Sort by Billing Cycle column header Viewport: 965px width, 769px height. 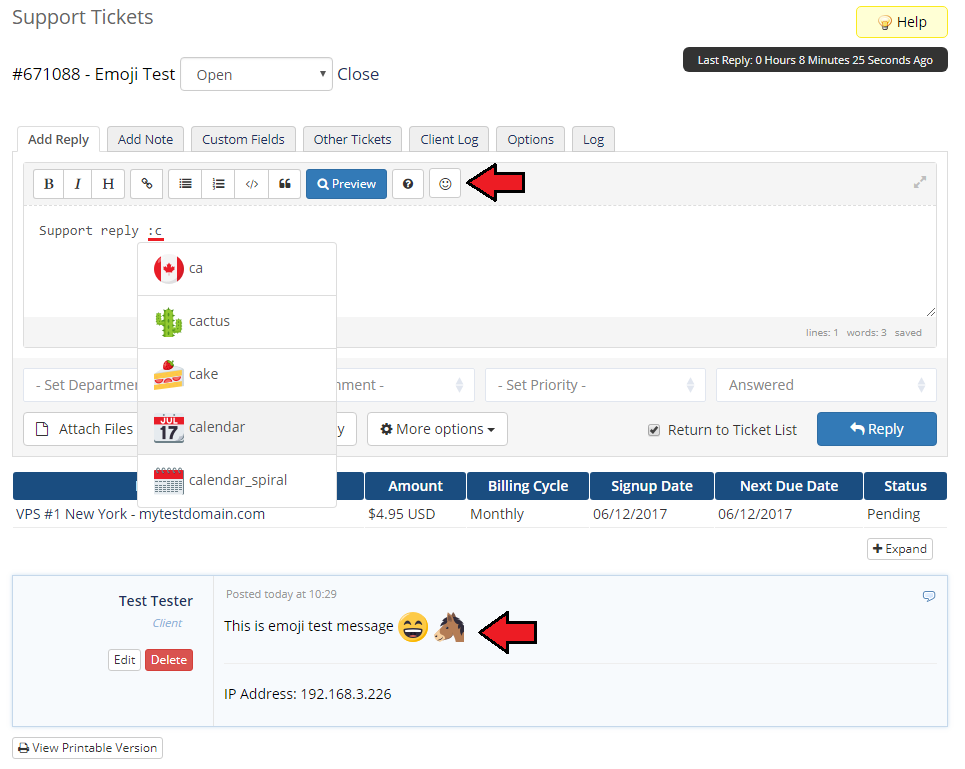click(528, 486)
